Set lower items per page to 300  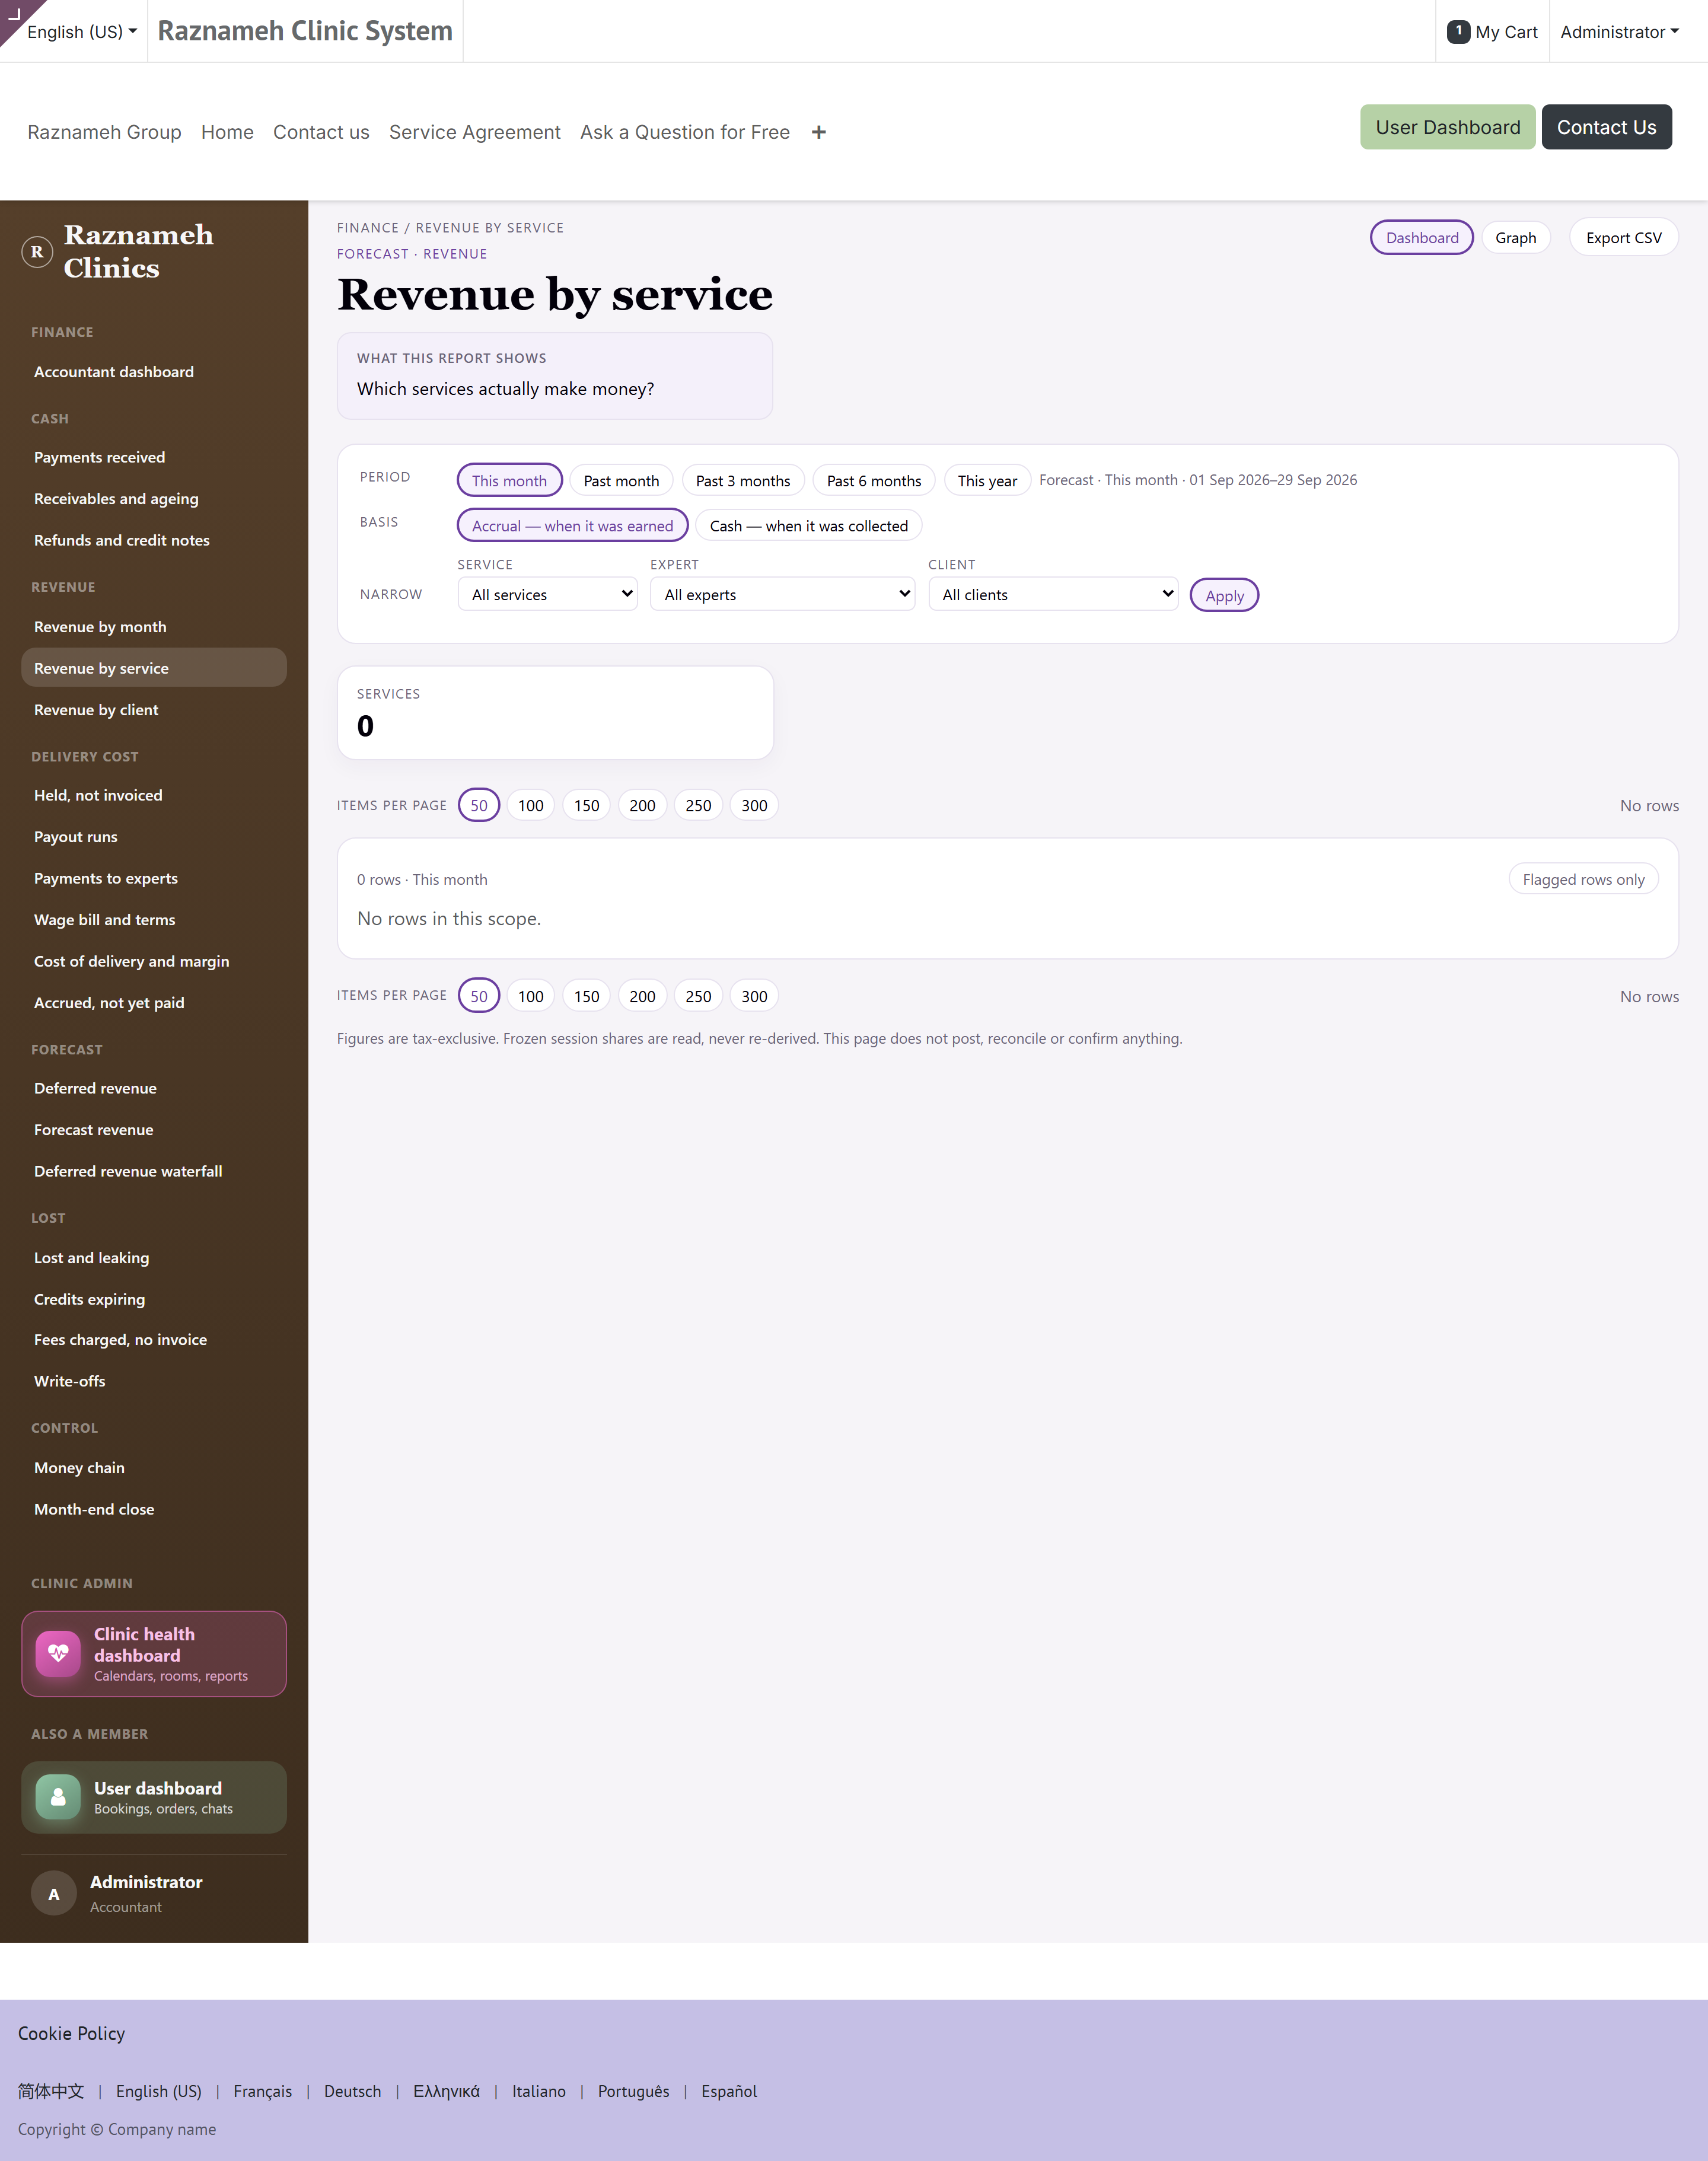[755, 996]
